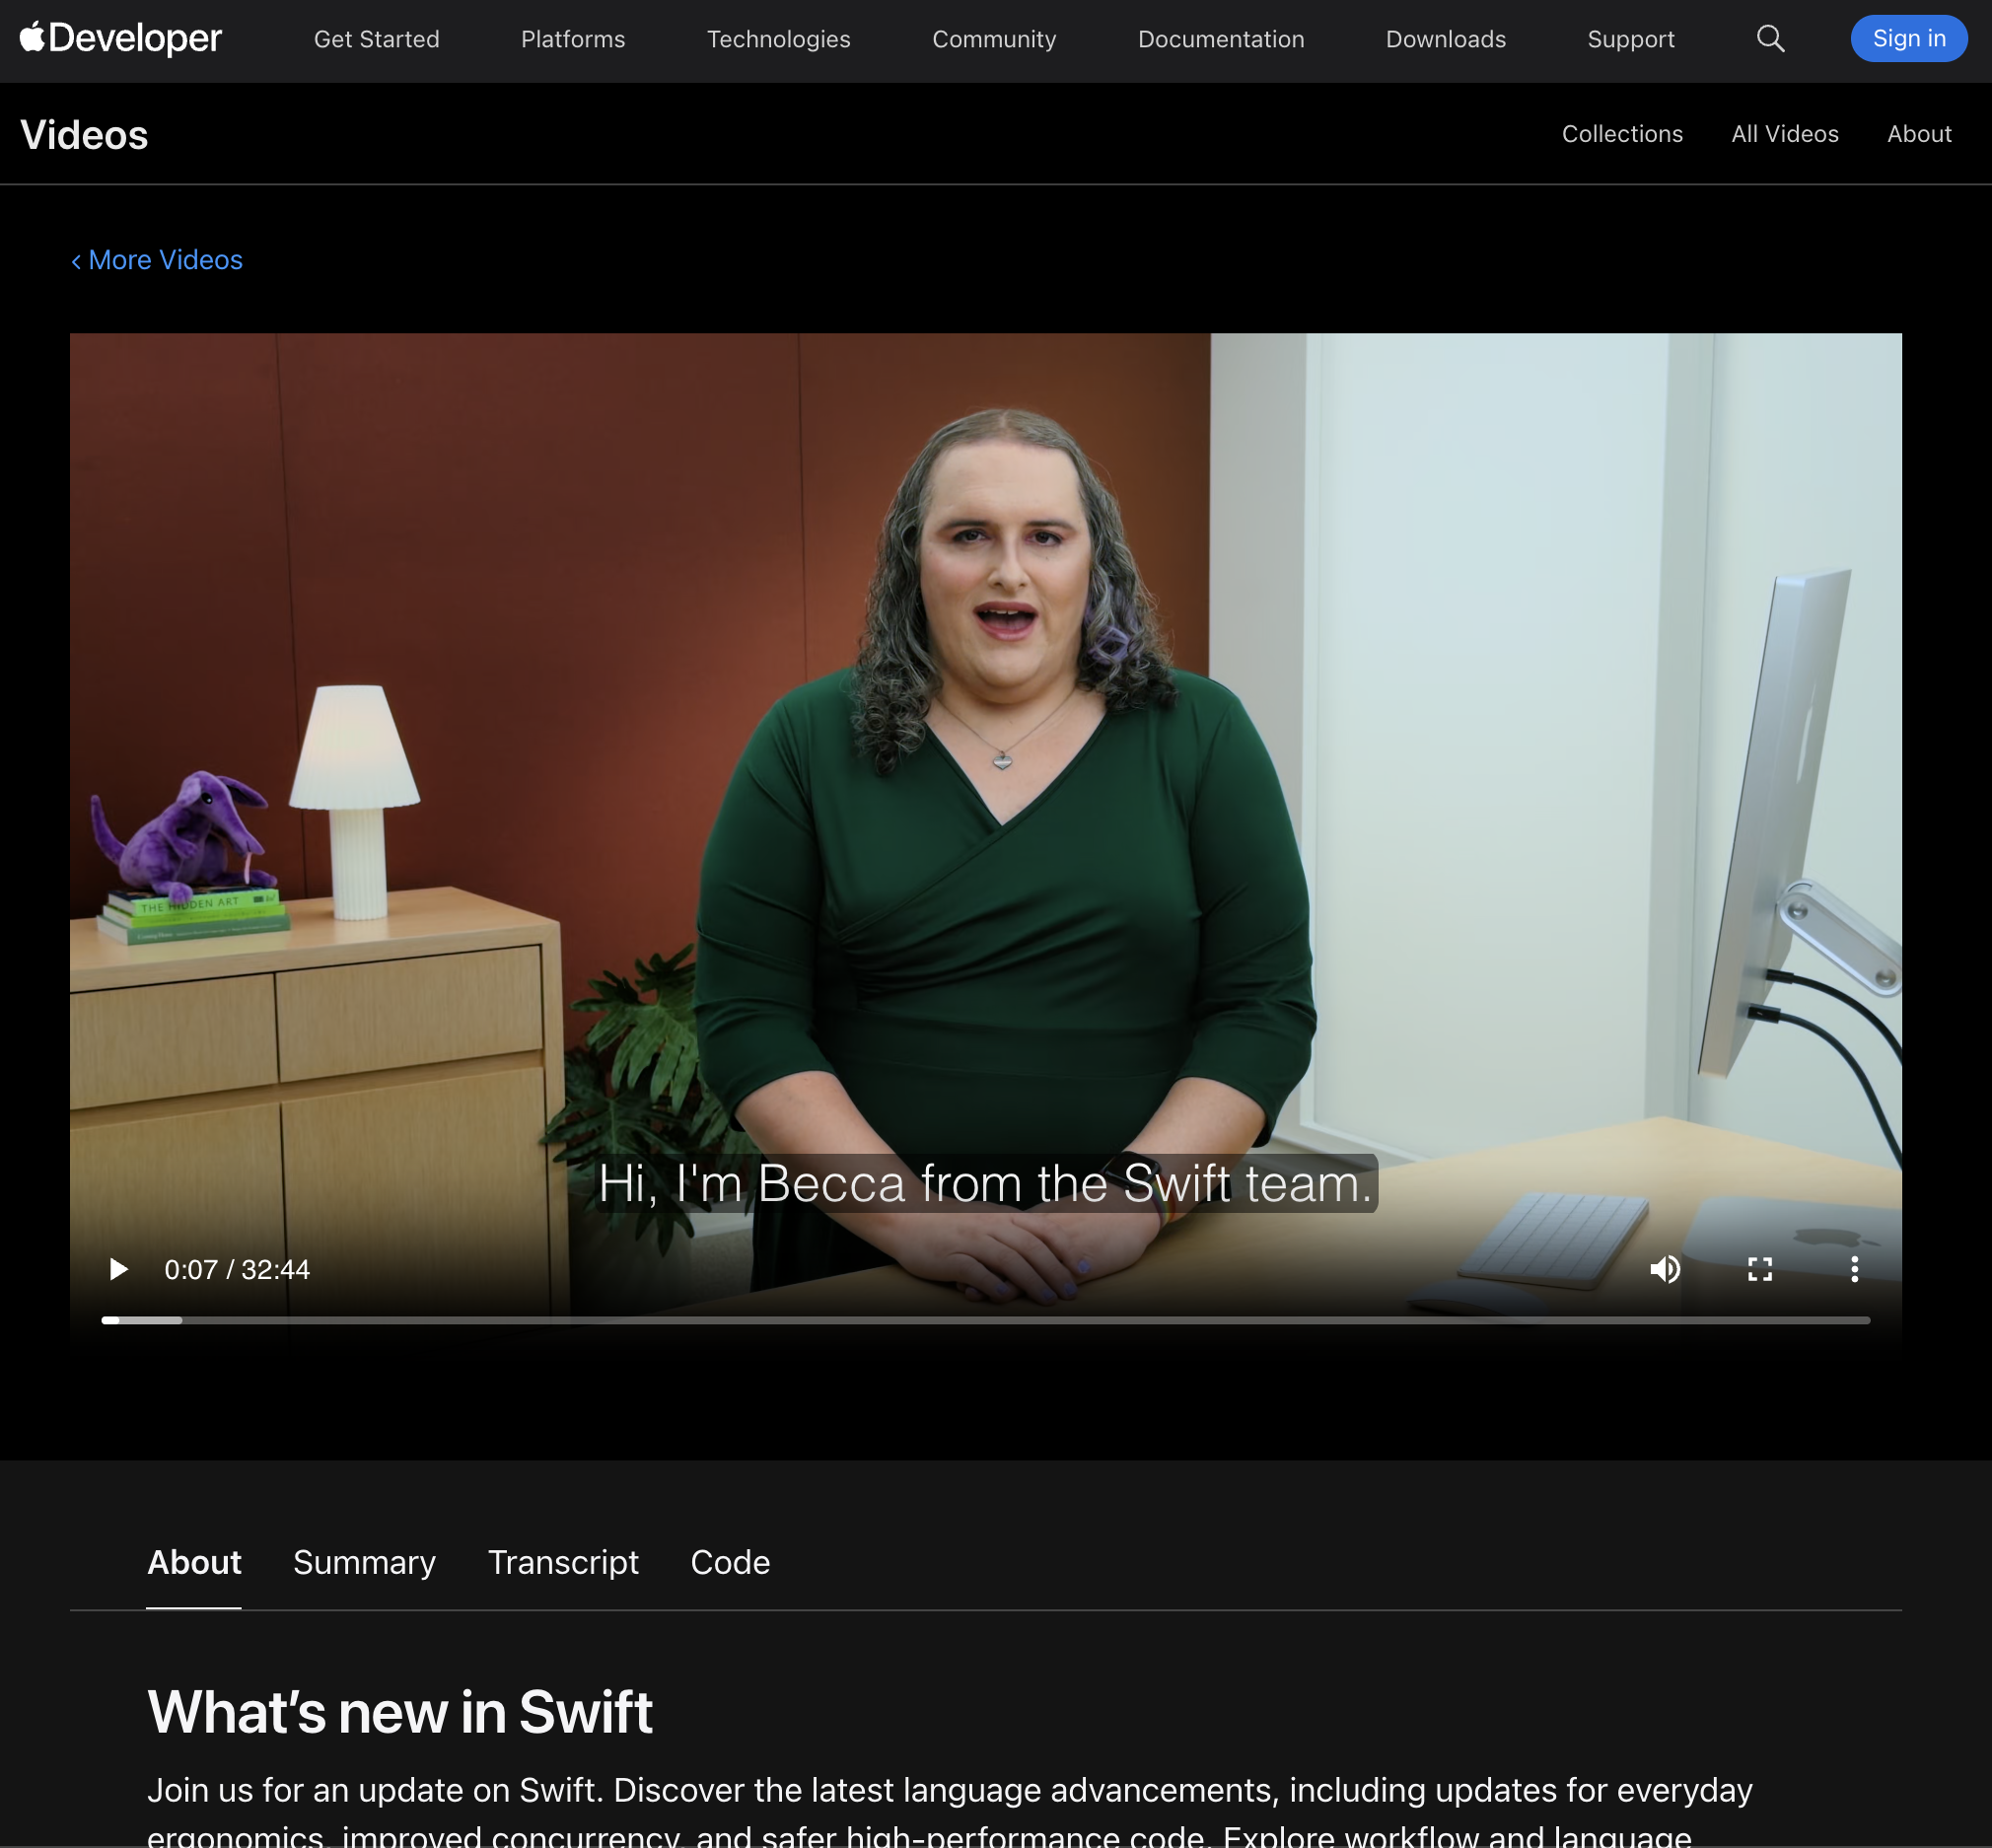Click the Sign in button
Viewport: 1992px width, 1848px height.
[1908, 39]
